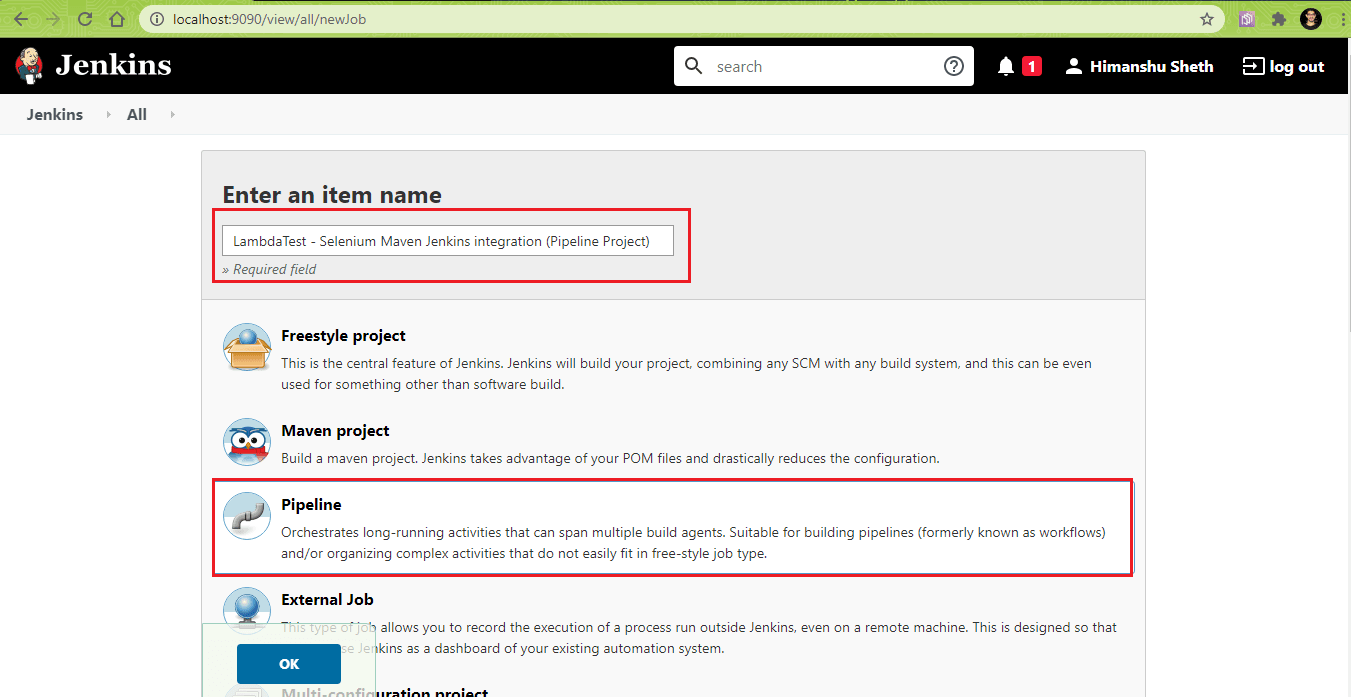Open the Jenkins home logo
Screen dimensions: 1351x697
click(92, 65)
